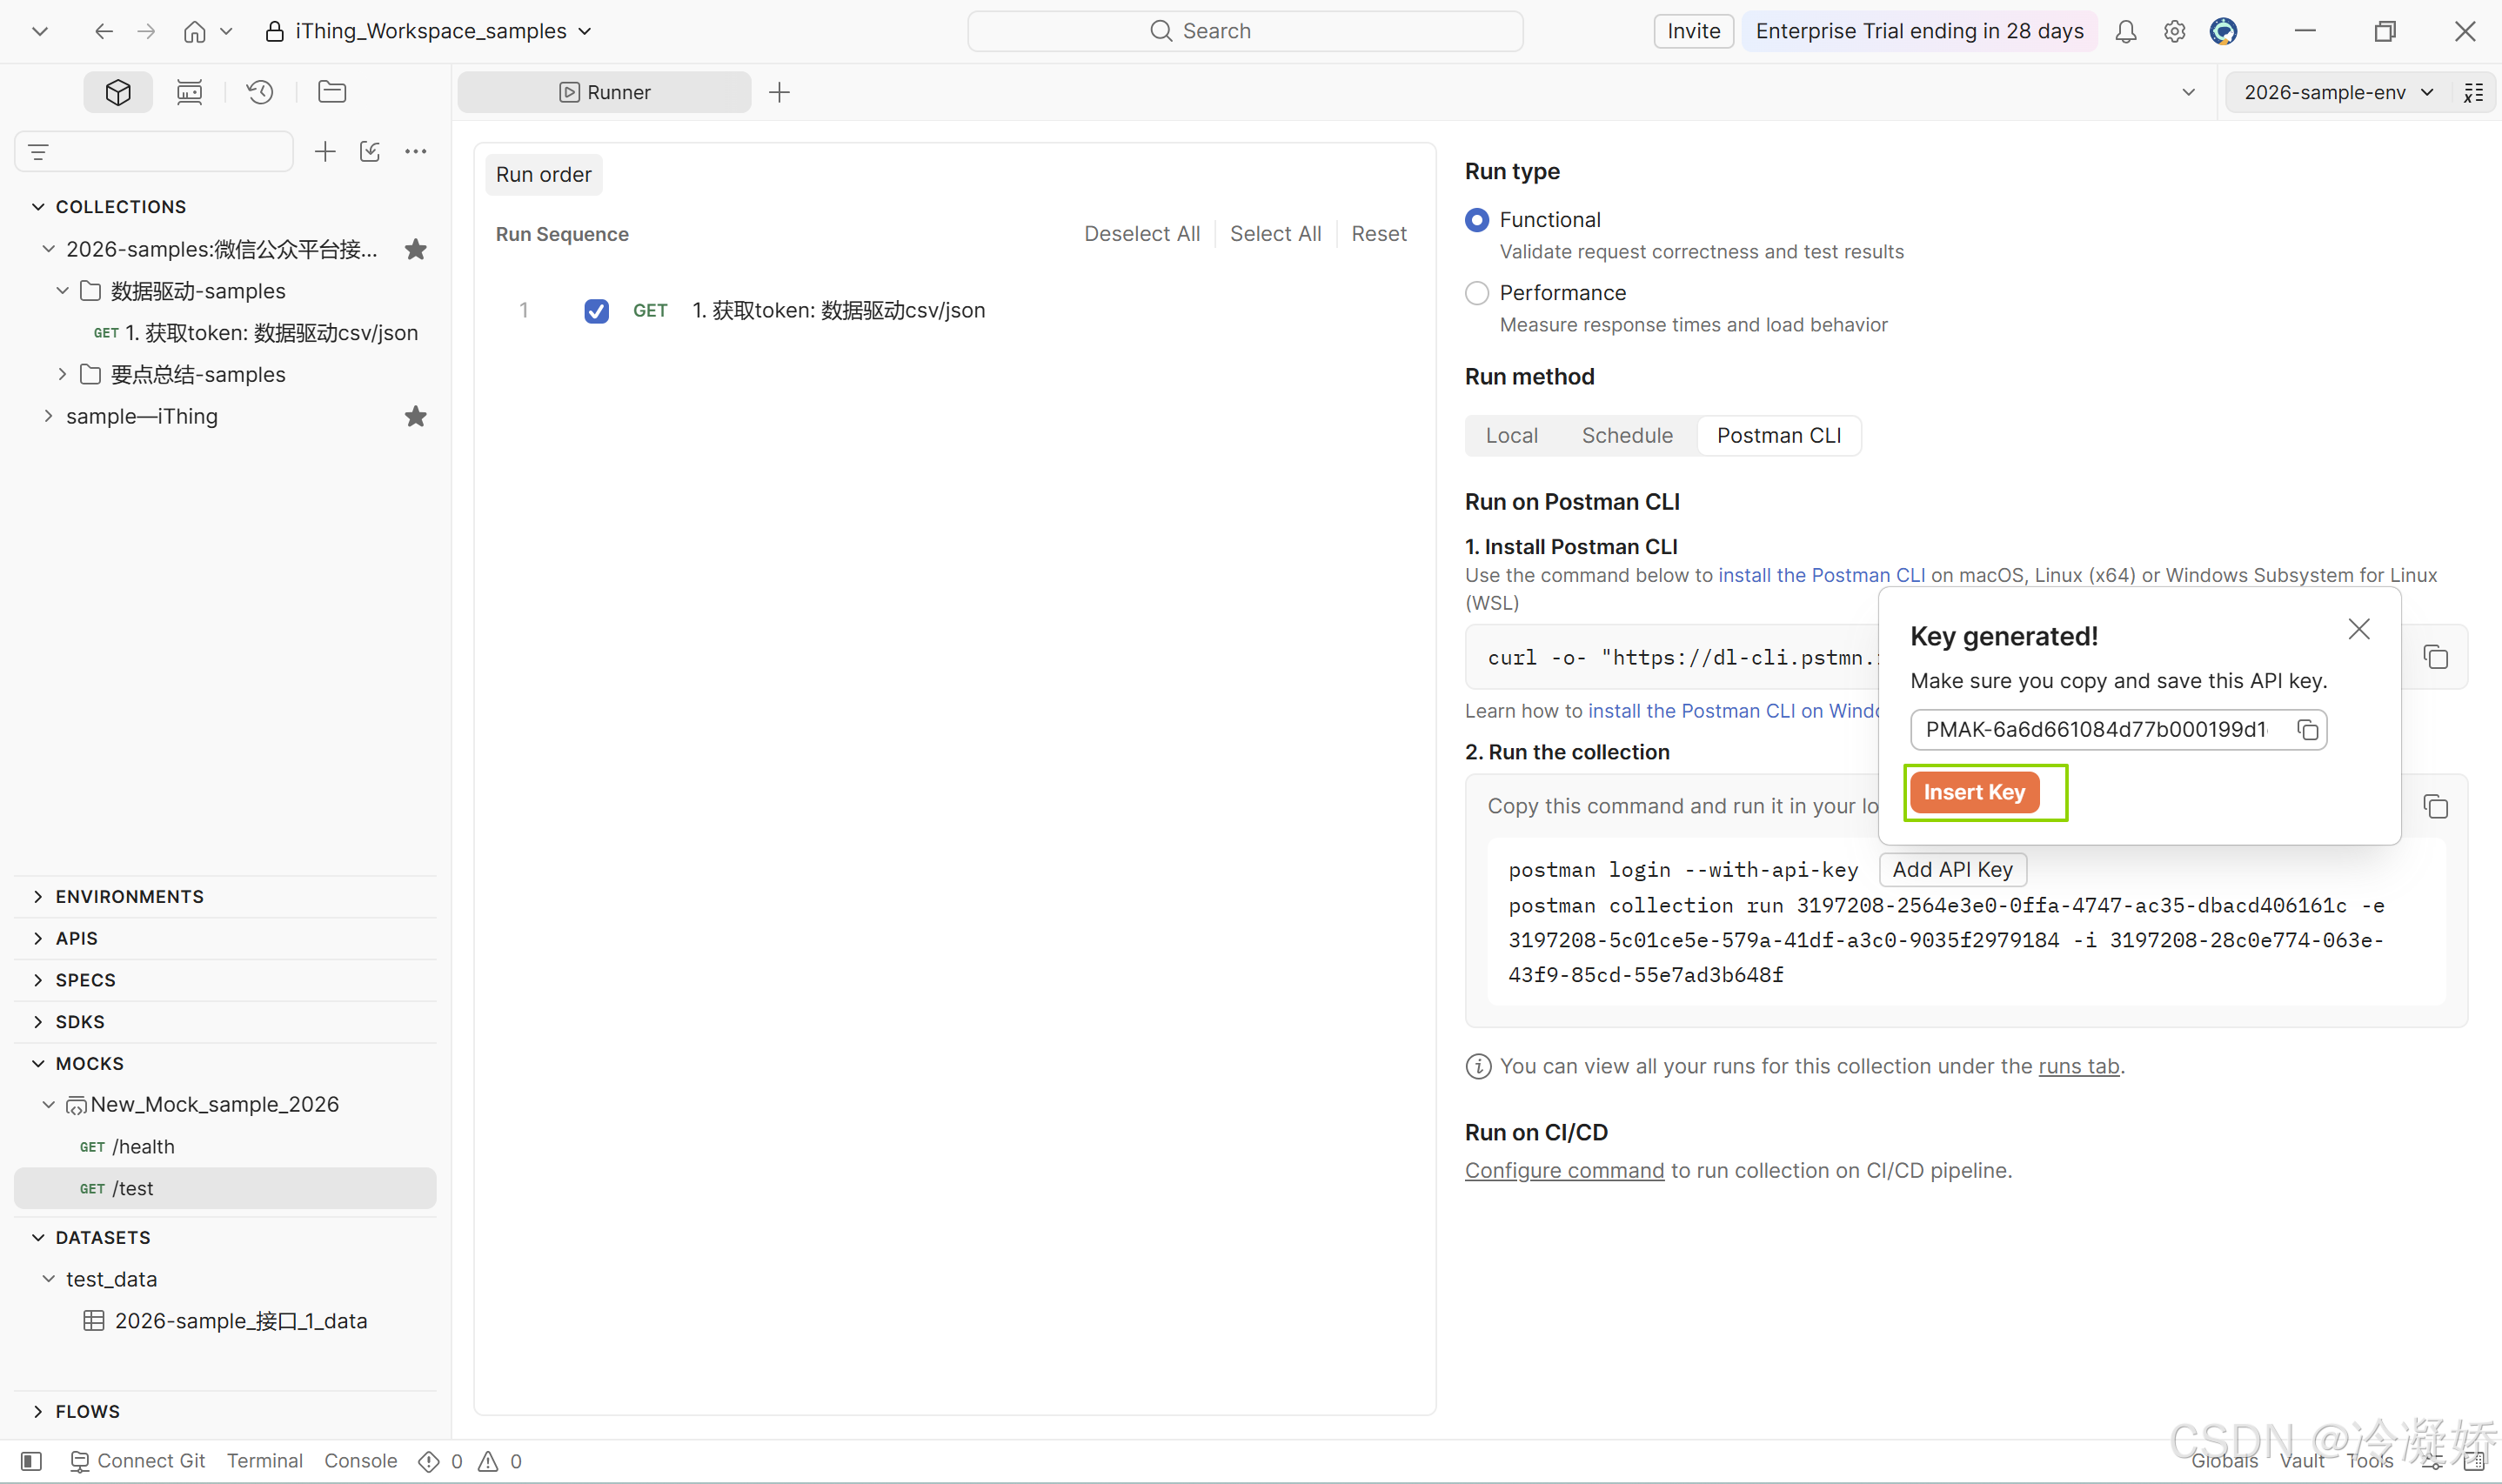The height and width of the screenshot is (1484, 2502).
Task: Click the plus icon to create new collection
Action: 325,152
